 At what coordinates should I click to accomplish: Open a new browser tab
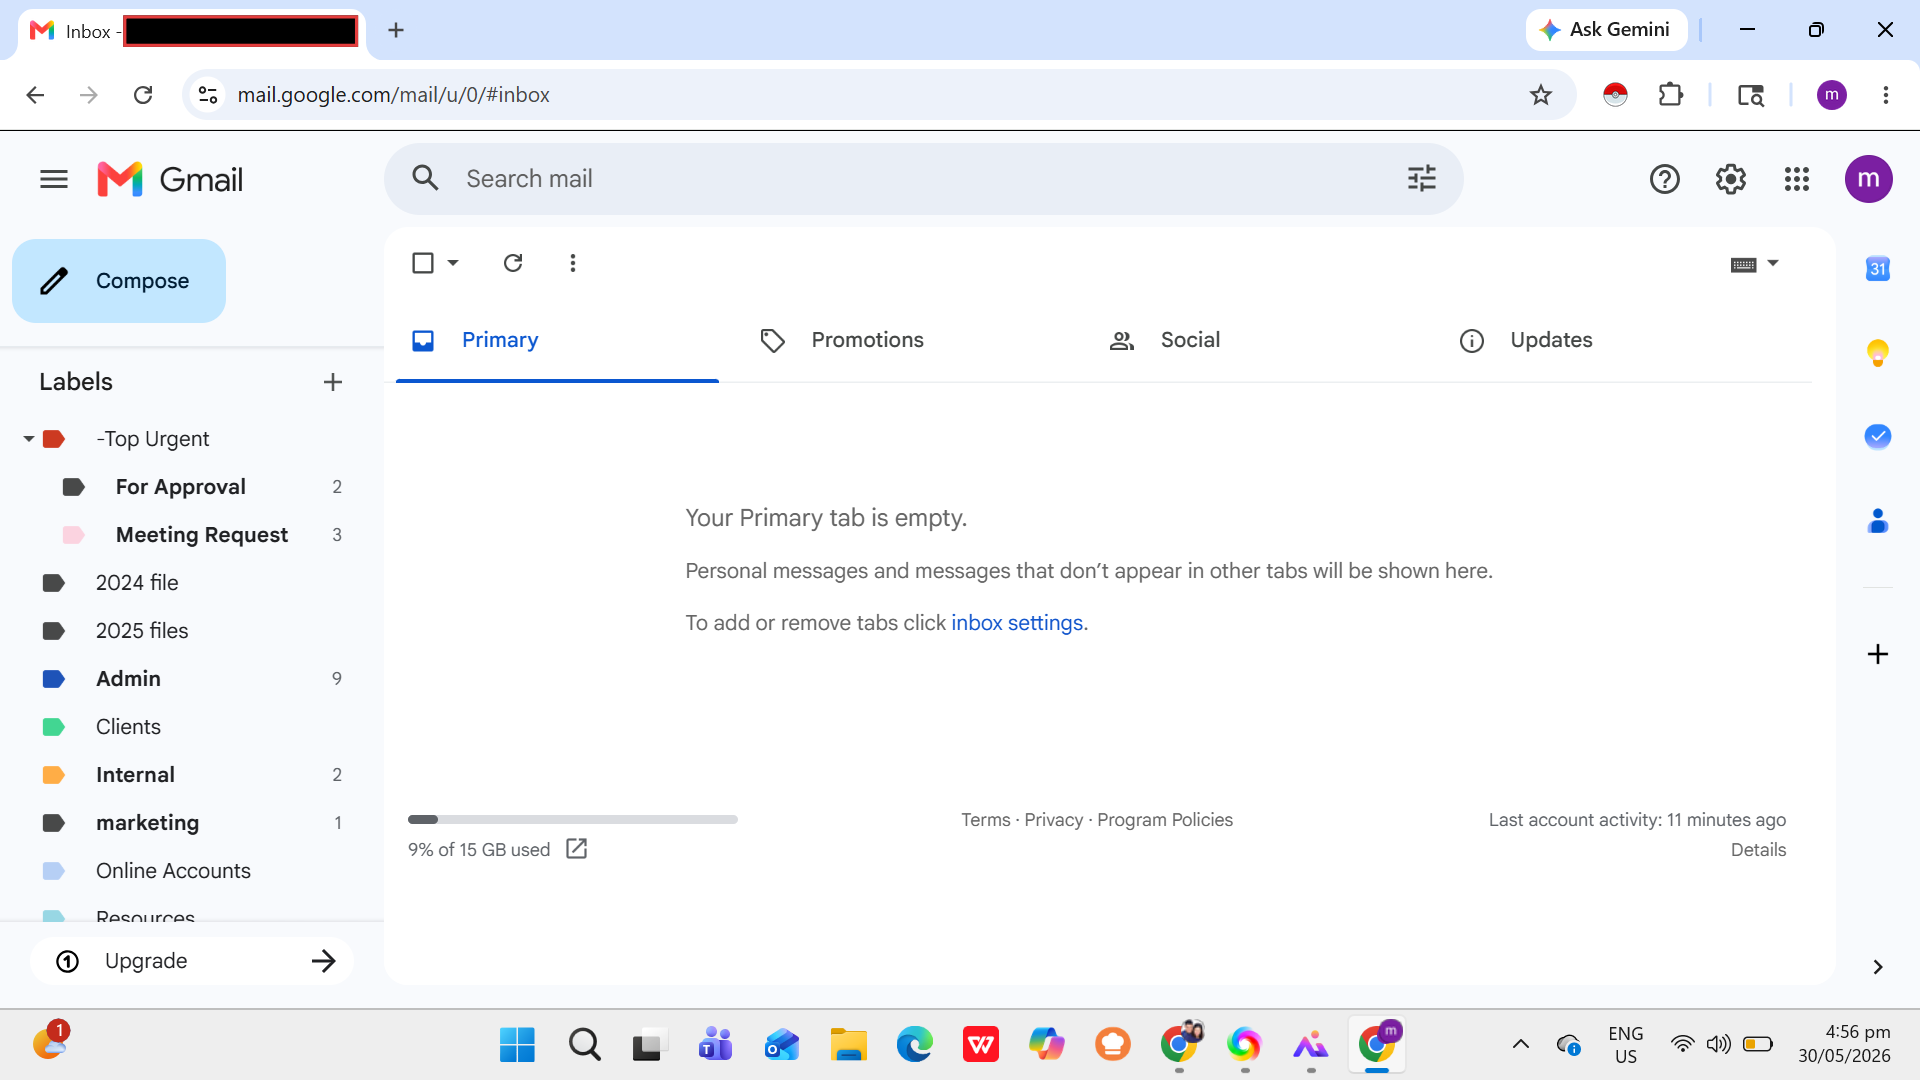tap(396, 31)
